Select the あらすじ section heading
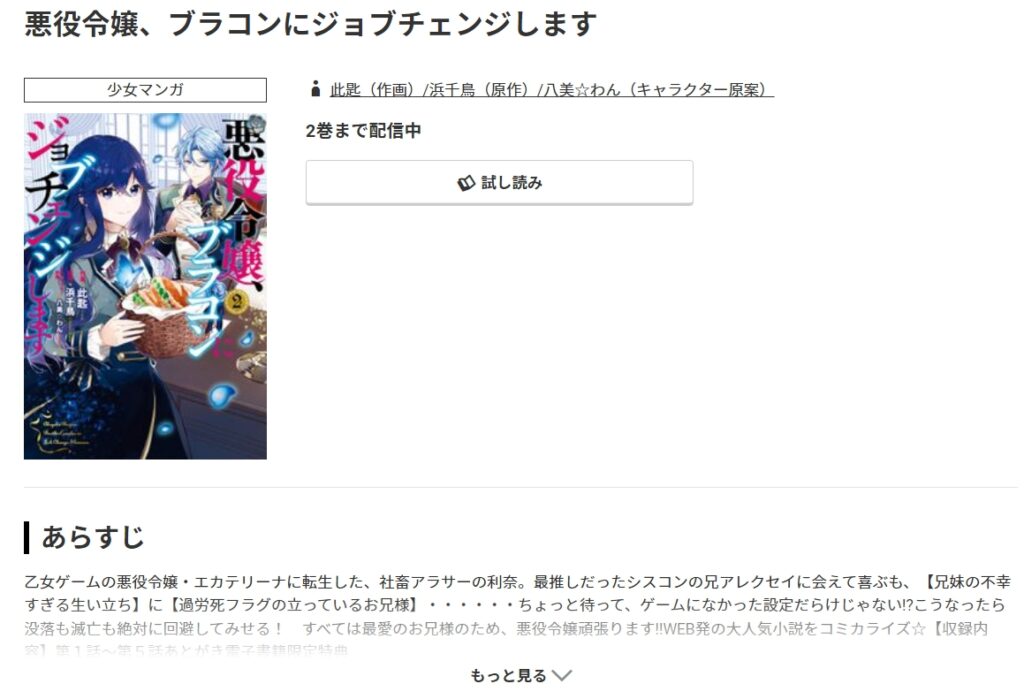1024x699 pixels. pos(92,537)
